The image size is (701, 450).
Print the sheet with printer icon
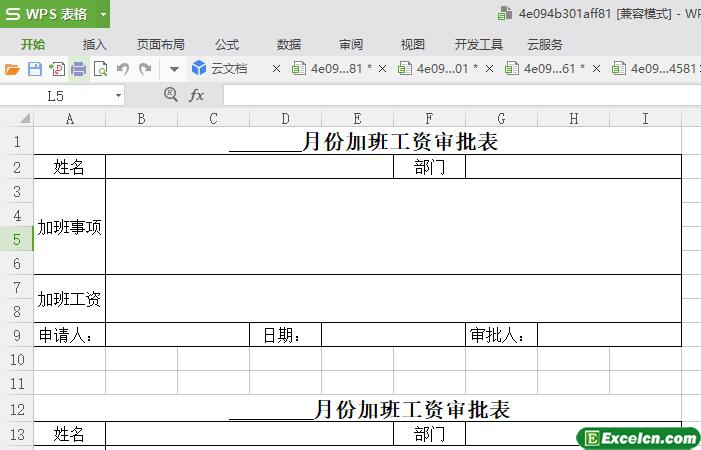79,69
